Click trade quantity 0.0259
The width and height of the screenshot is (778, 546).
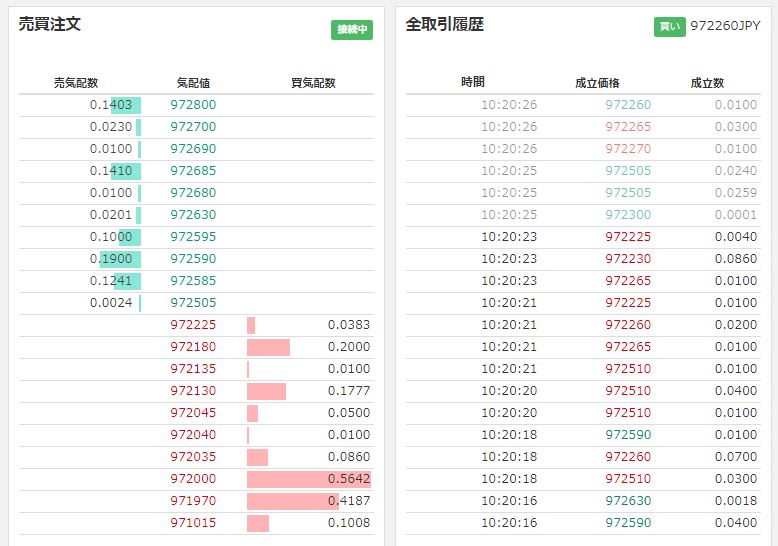(736, 193)
